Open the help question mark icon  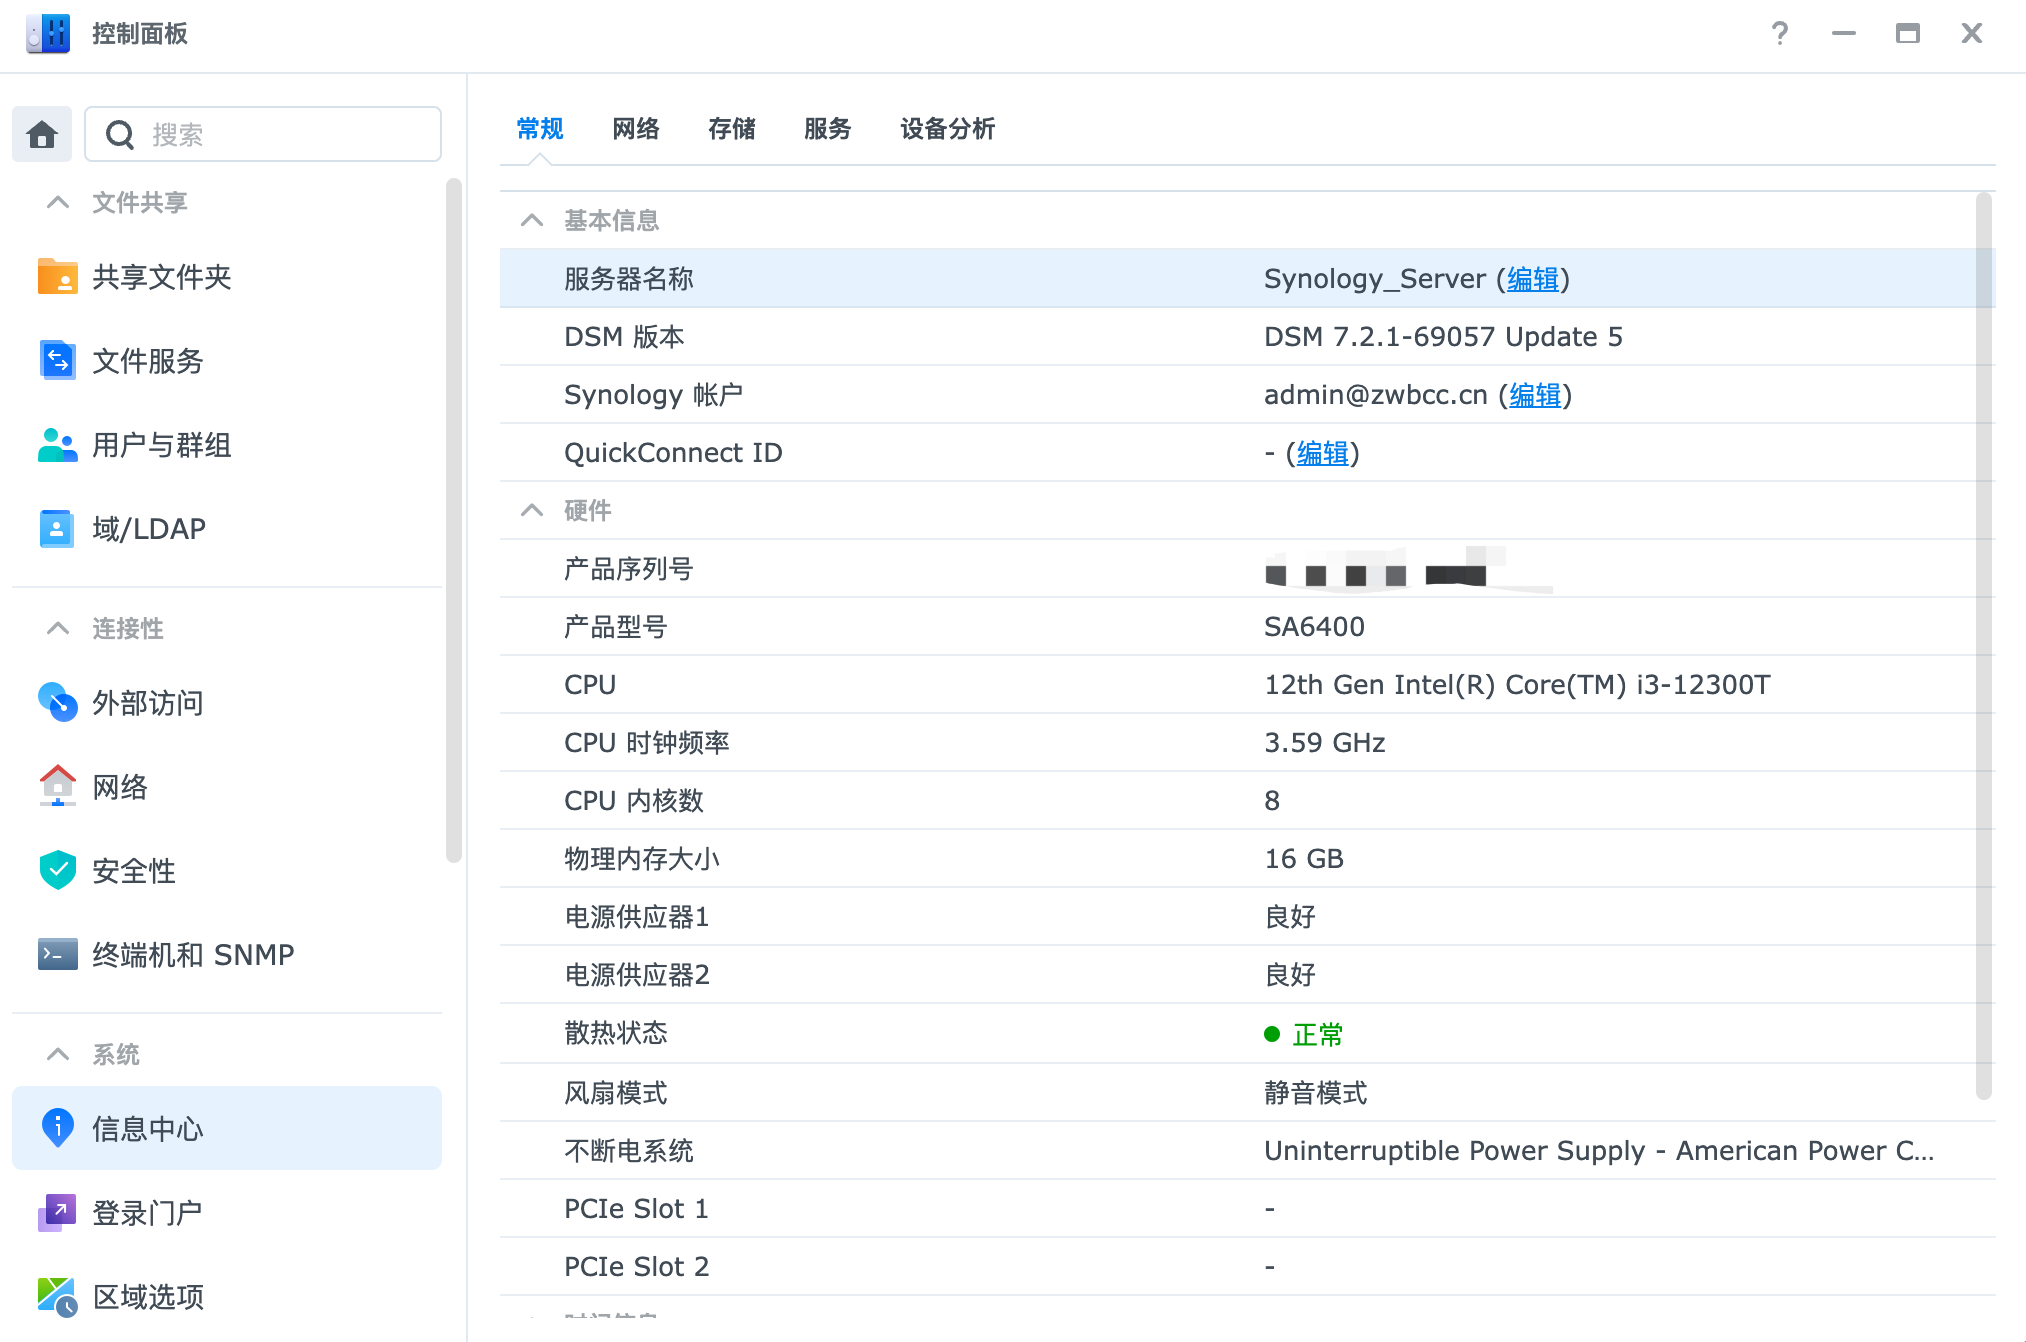1780,34
